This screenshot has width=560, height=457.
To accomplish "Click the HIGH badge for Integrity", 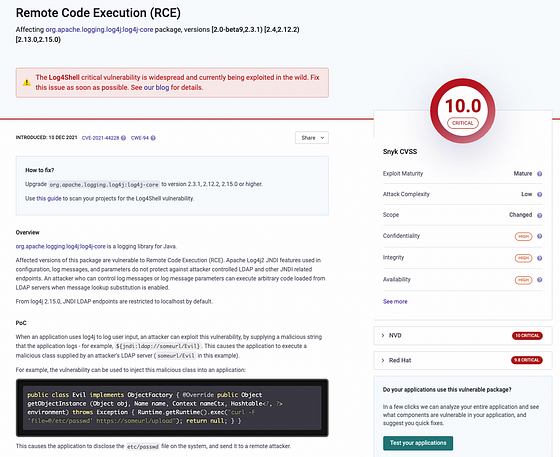I will (x=524, y=258).
